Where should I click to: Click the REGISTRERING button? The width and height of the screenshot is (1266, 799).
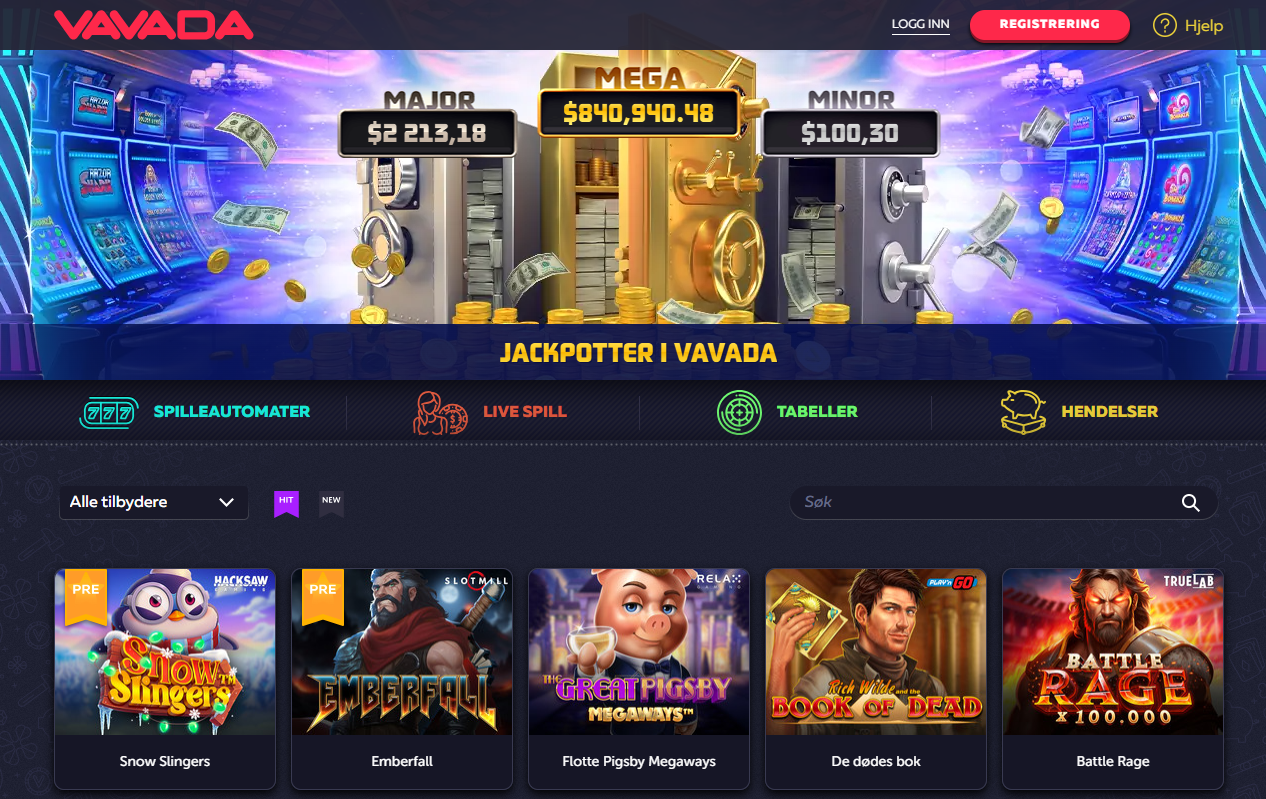[x=1049, y=25]
